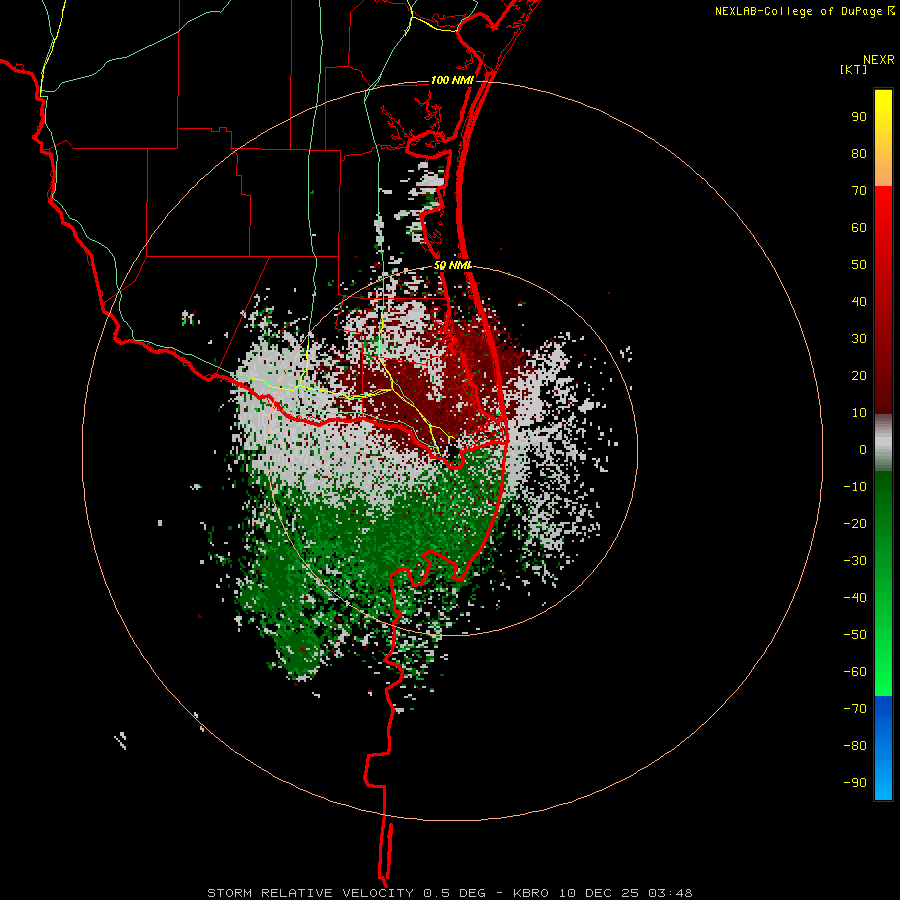Click the 100 NMI range ring label
The image size is (900, 900).
tap(452, 80)
